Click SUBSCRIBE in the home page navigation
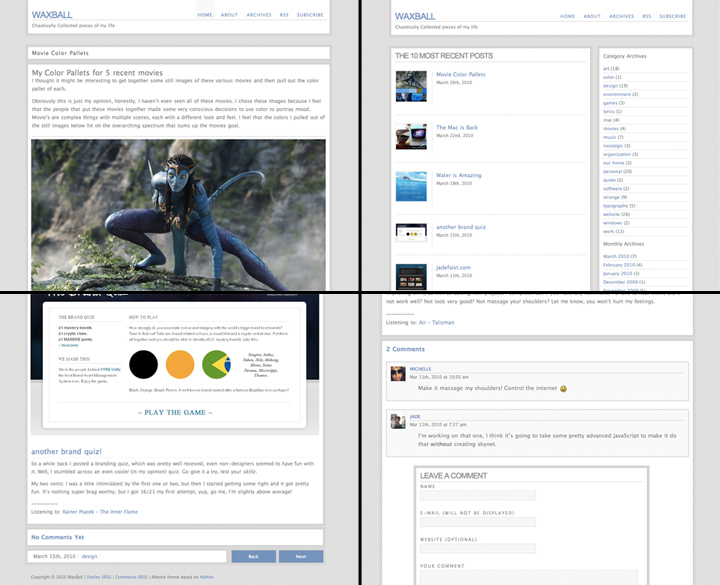The height and width of the screenshot is (585, 720). coord(310,15)
